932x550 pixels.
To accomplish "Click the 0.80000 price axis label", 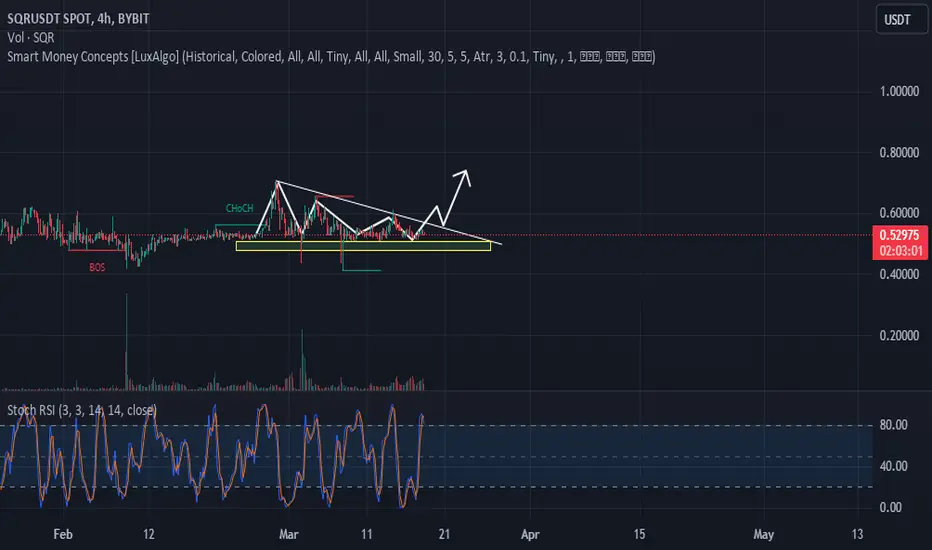I will [899, 152].
